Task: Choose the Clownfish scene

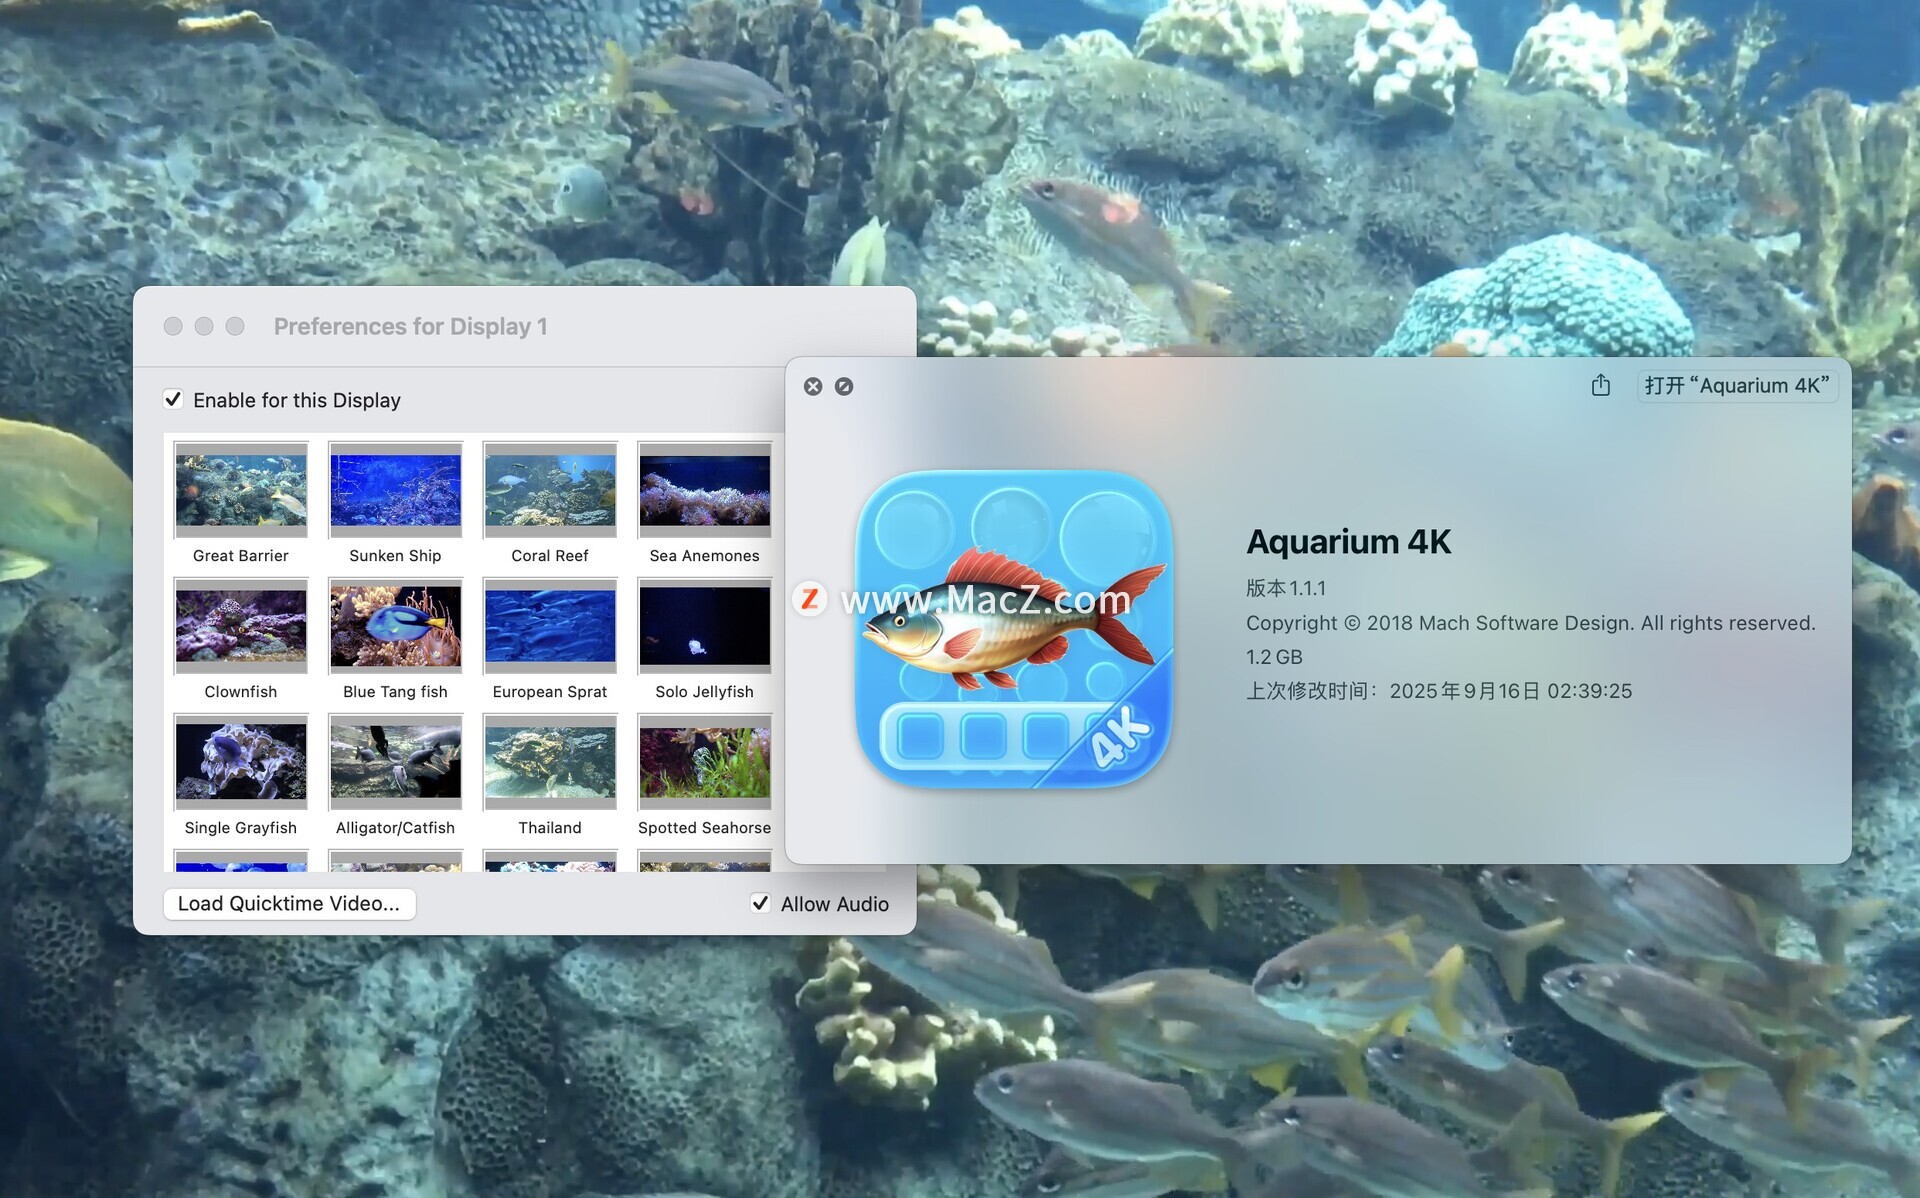Action: click(241, 626)
